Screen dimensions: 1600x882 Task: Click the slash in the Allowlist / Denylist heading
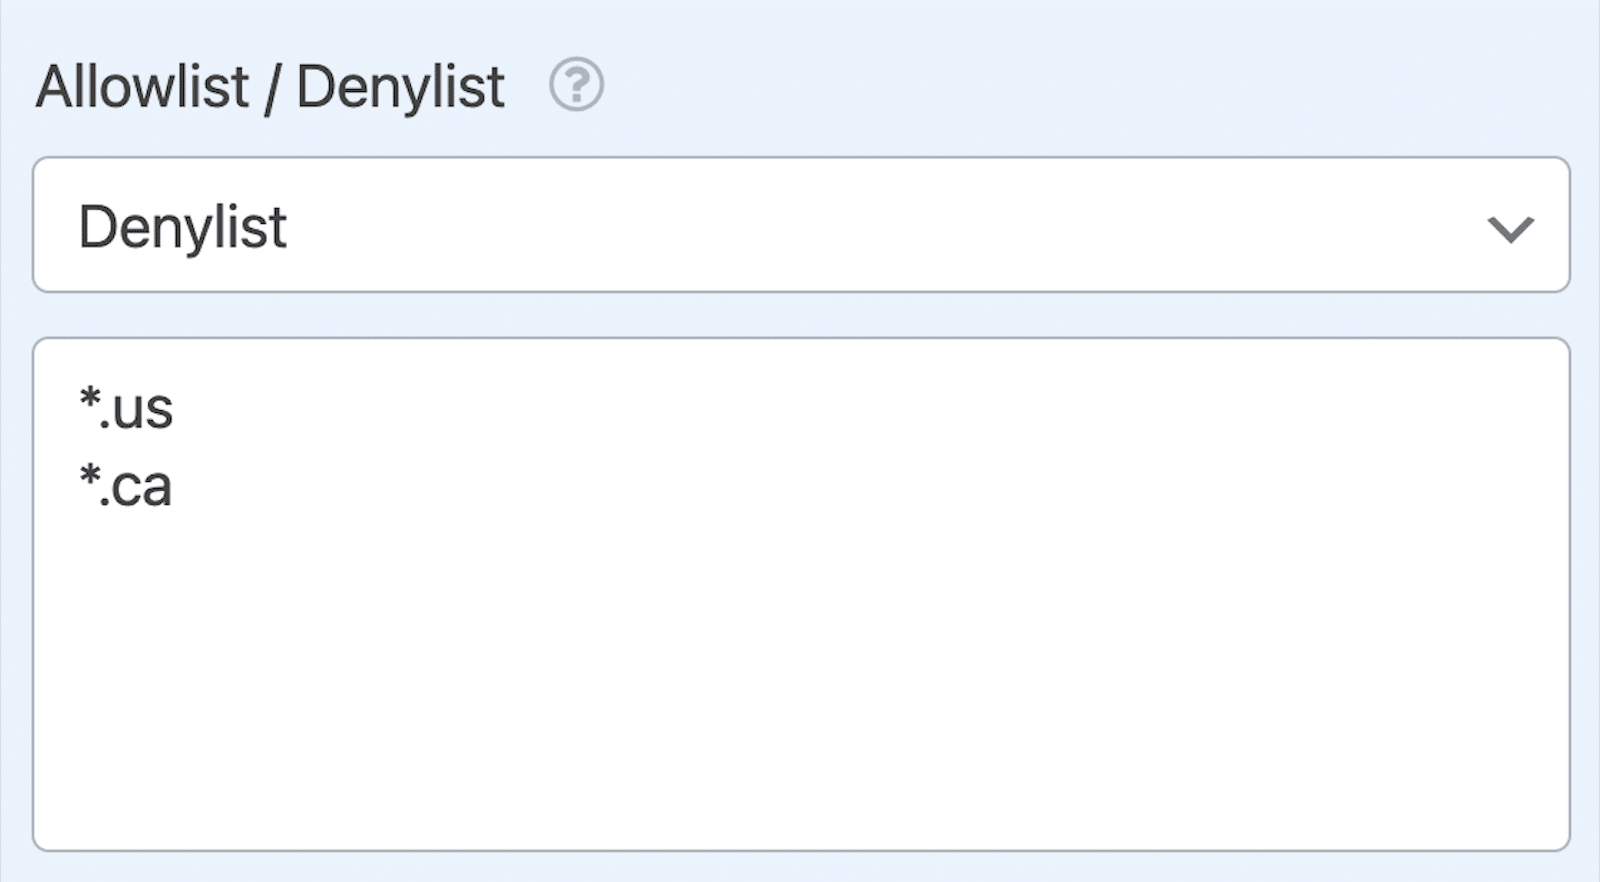271,89
